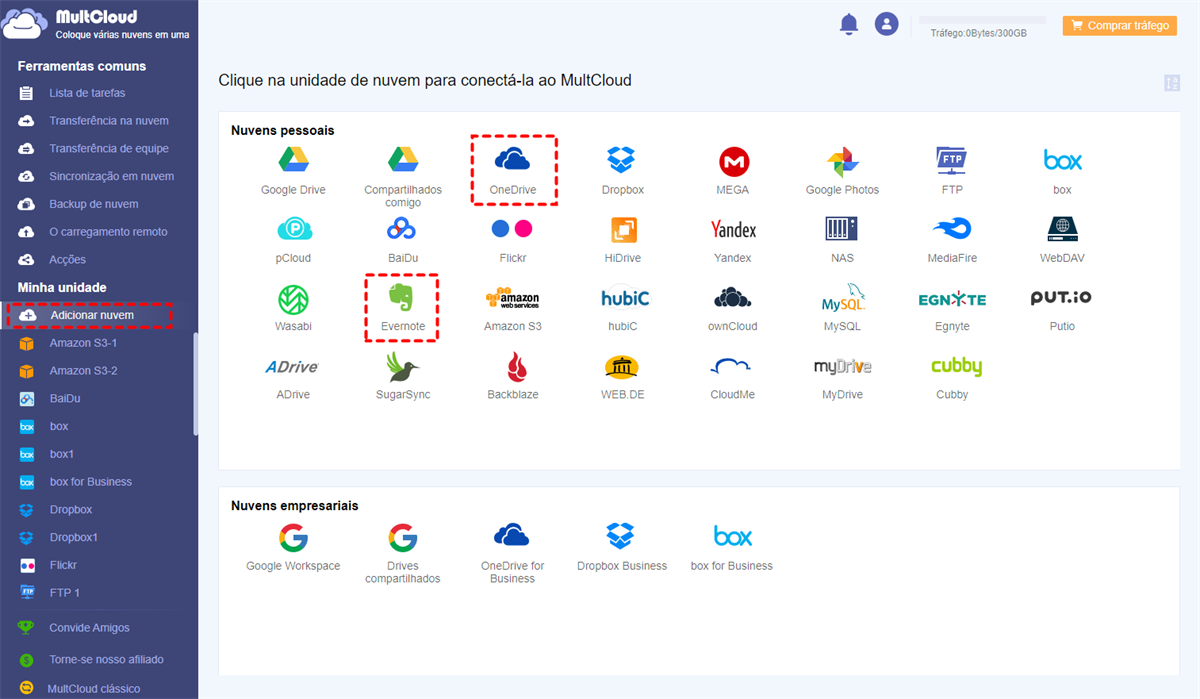Choose the Flickr service
Image resolution: width=1200 pixels, height=699 pixels.
[513, 239]
